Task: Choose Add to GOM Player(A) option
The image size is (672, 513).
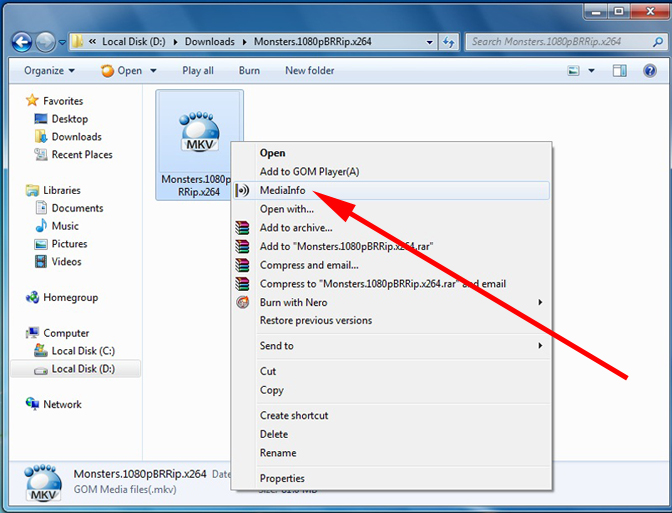Action: (x=309, y=172)
